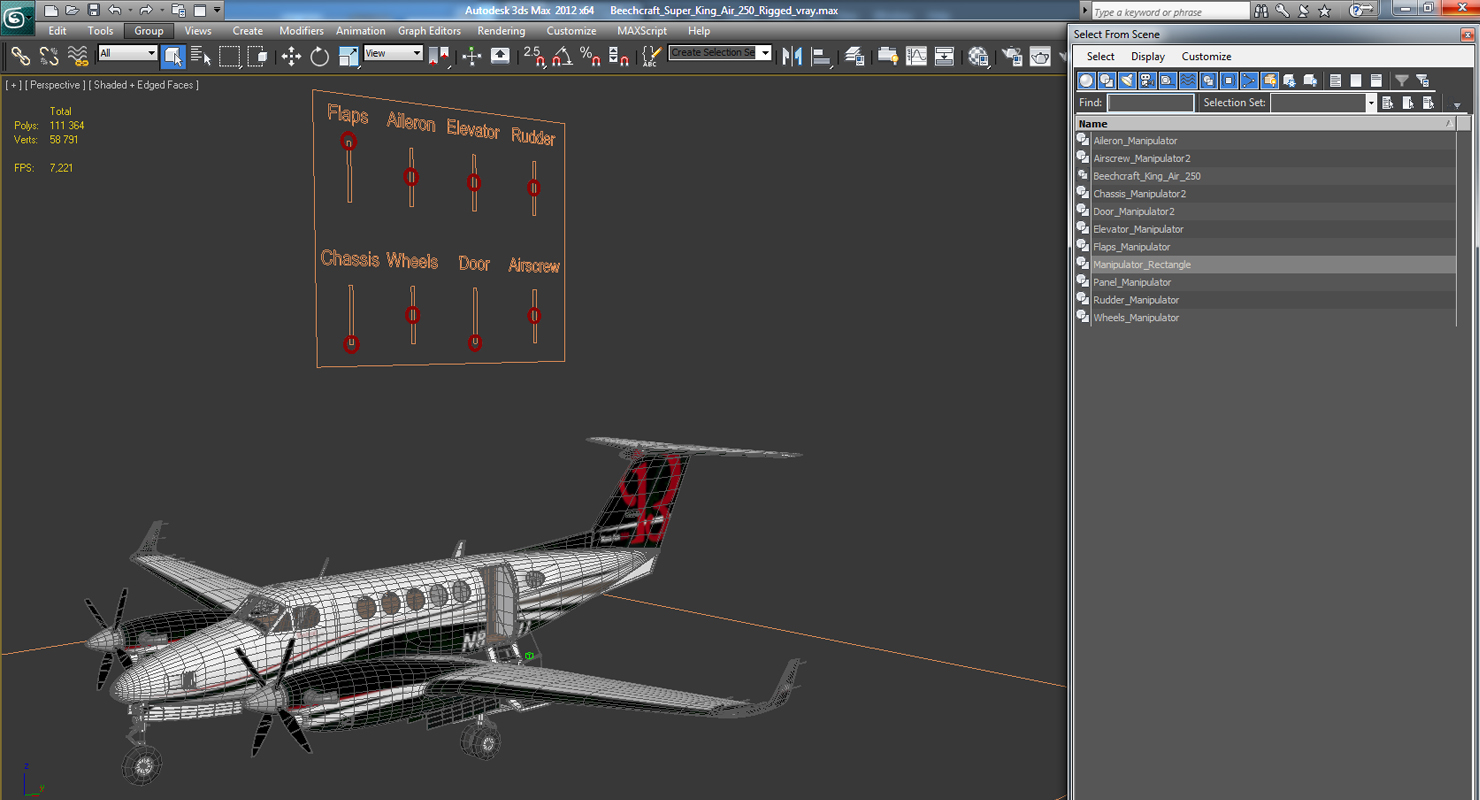Expand the Undo history dropdown arrow
The width and height of the screenshot is (1480, 800).
[x=129, y=10]
